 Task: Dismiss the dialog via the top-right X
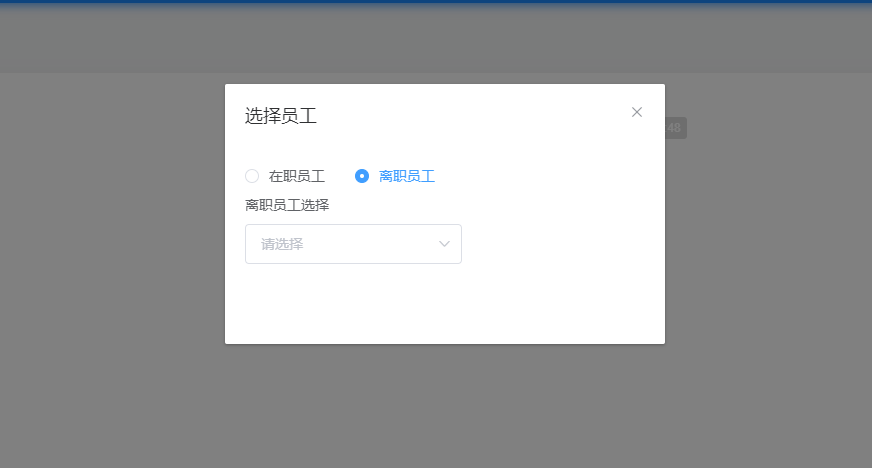(637, 112)
